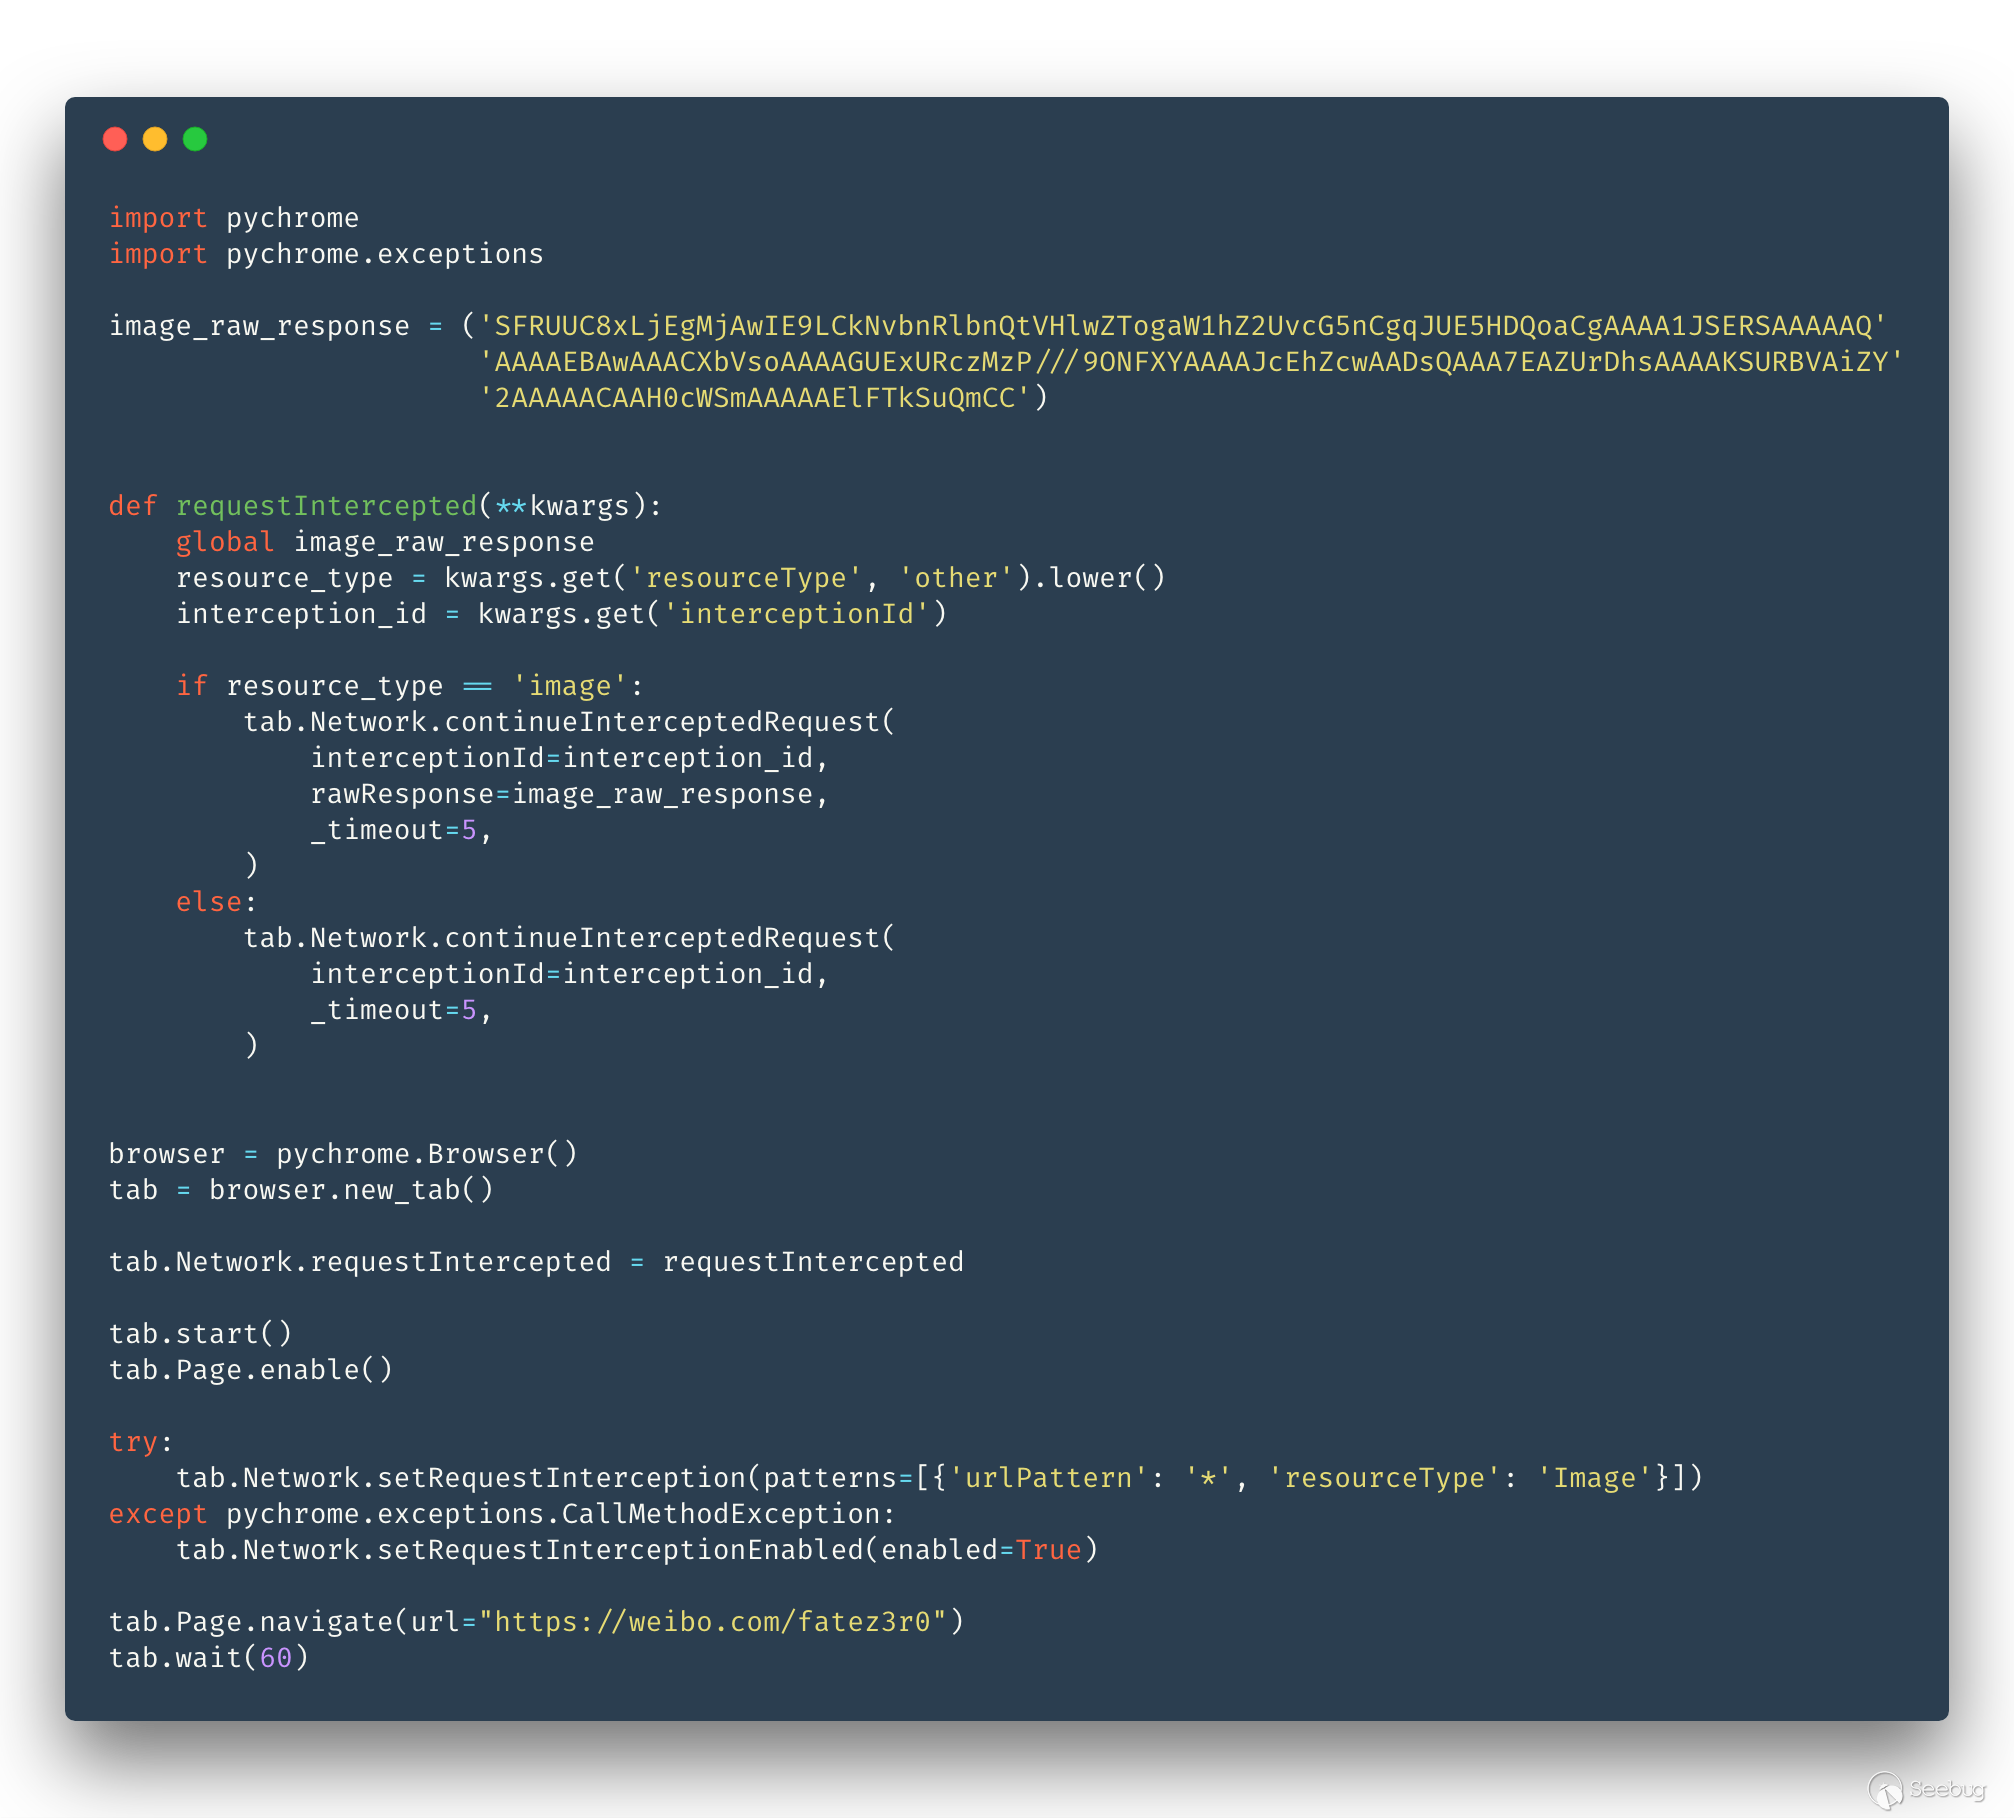Click the 'def' keyword
Image resolution: width=2014 pixels, height=1818 pixels.
pyautogui.click(x=133, y=506)
